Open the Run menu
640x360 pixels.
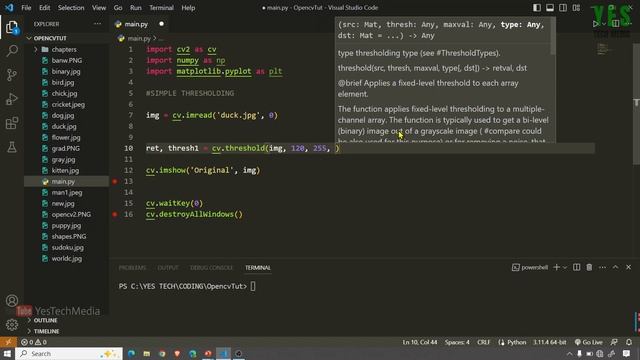136,8
